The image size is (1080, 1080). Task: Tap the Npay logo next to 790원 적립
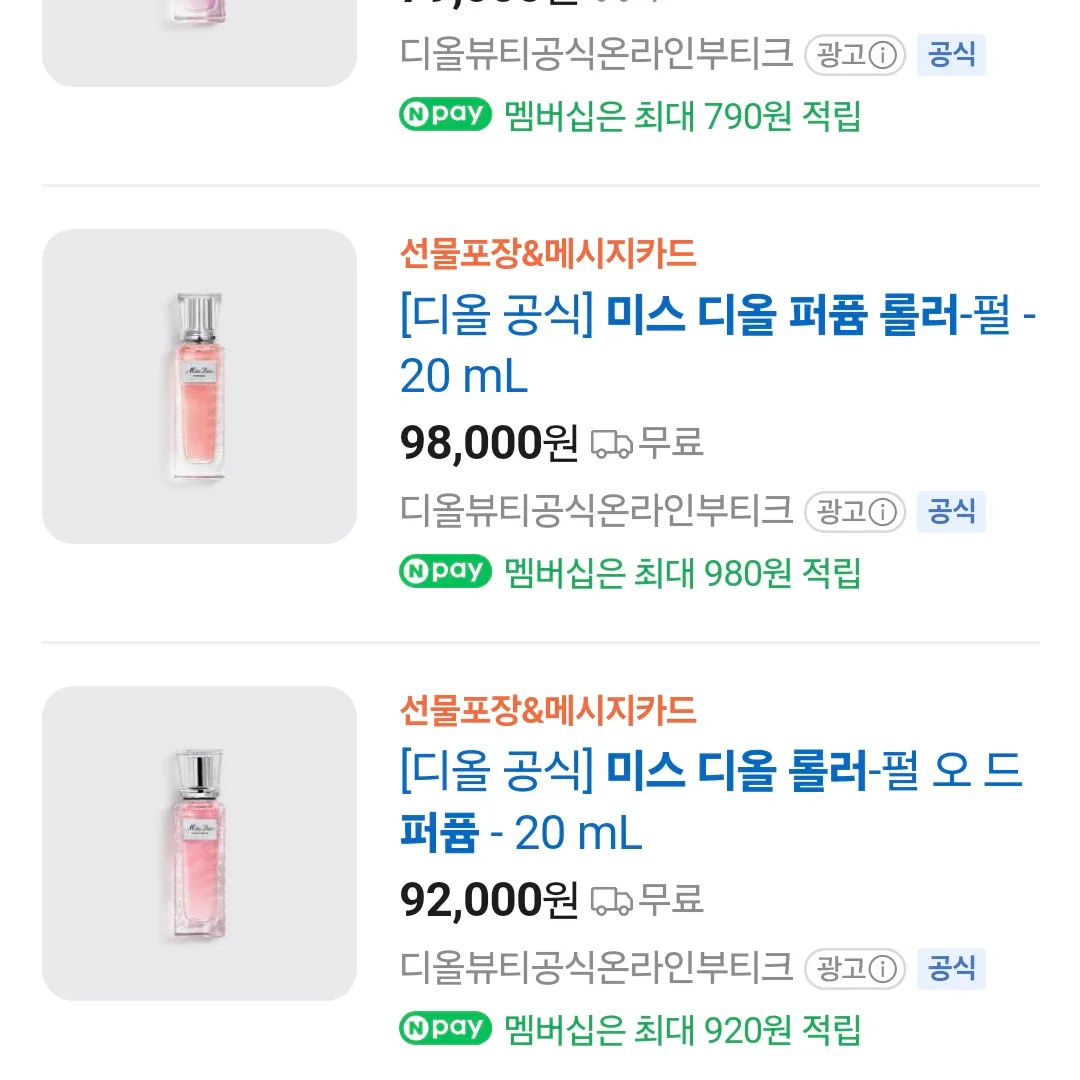(x=446, y=115)
